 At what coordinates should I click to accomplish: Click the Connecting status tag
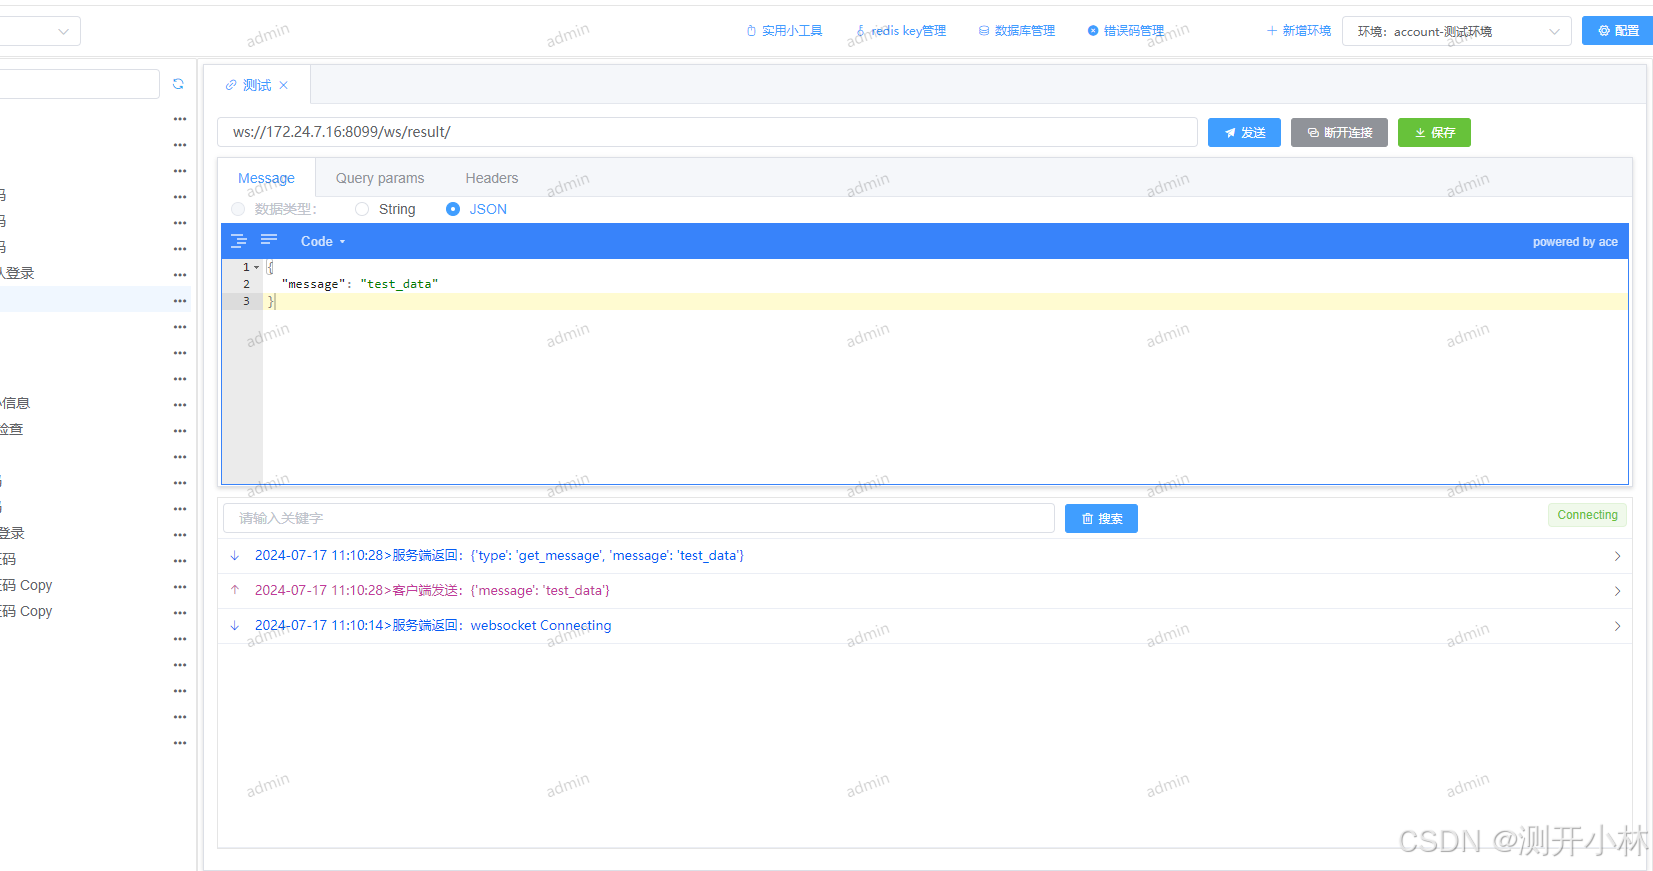(1587, 515)
